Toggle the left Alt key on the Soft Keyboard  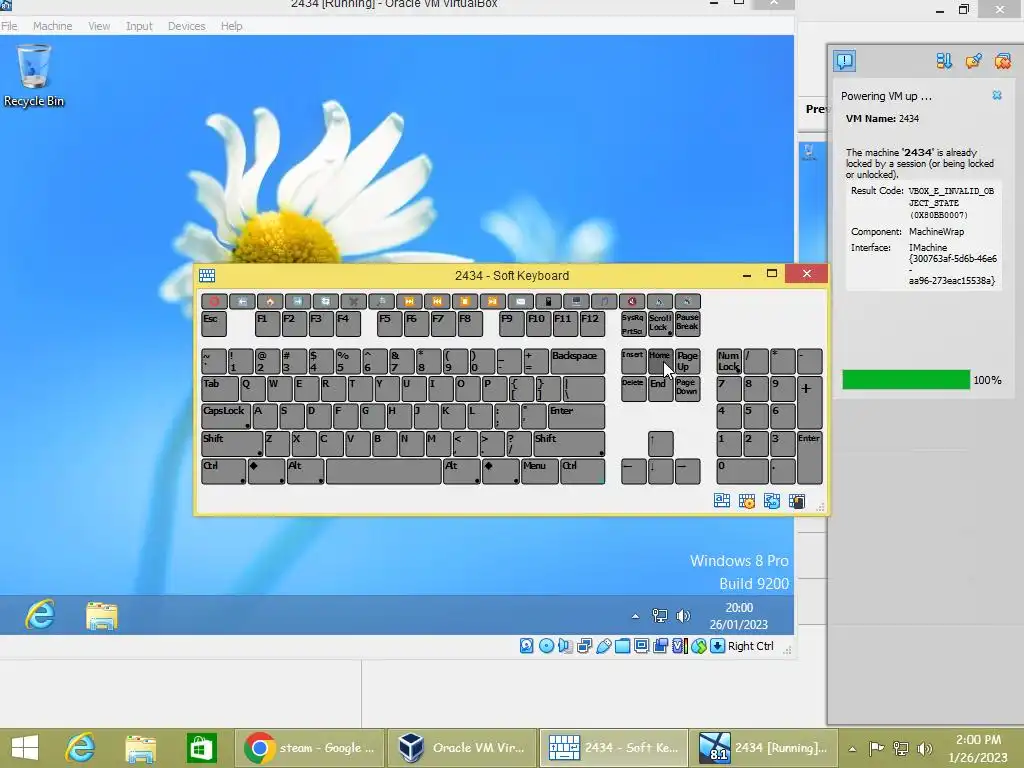click(306, 471)
